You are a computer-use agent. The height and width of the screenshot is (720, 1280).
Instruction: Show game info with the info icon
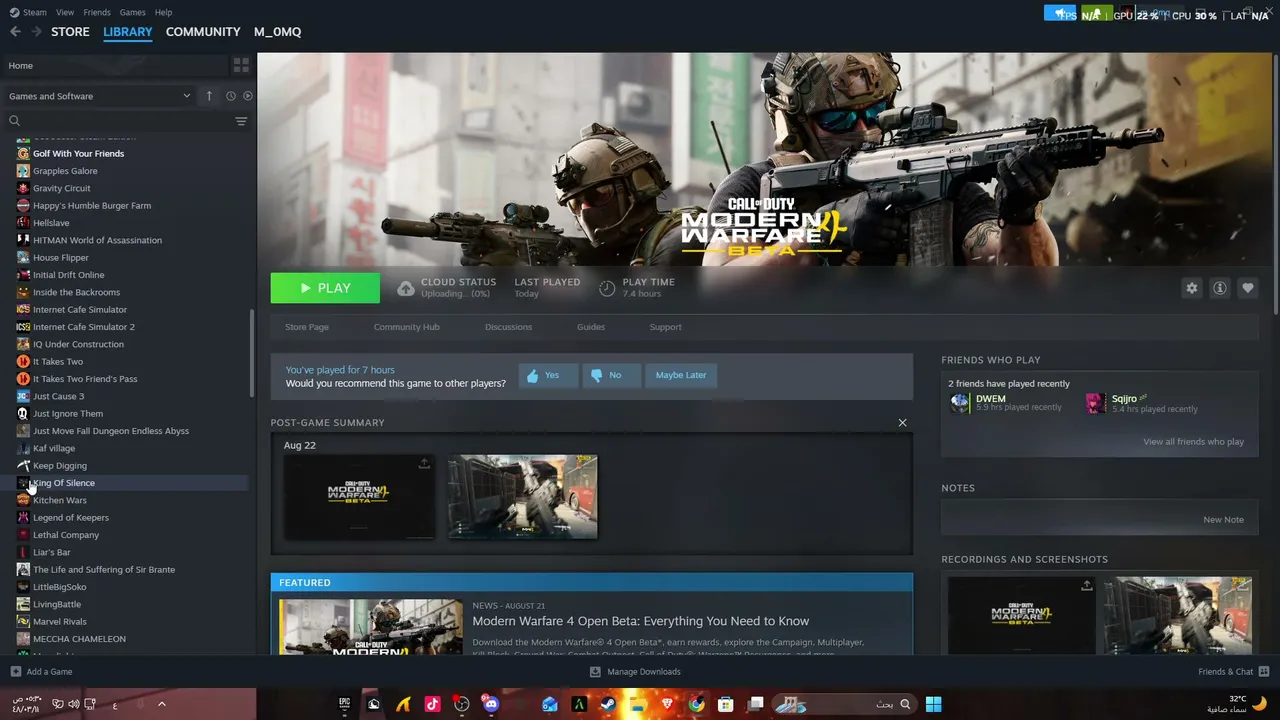click(1219, 288)
